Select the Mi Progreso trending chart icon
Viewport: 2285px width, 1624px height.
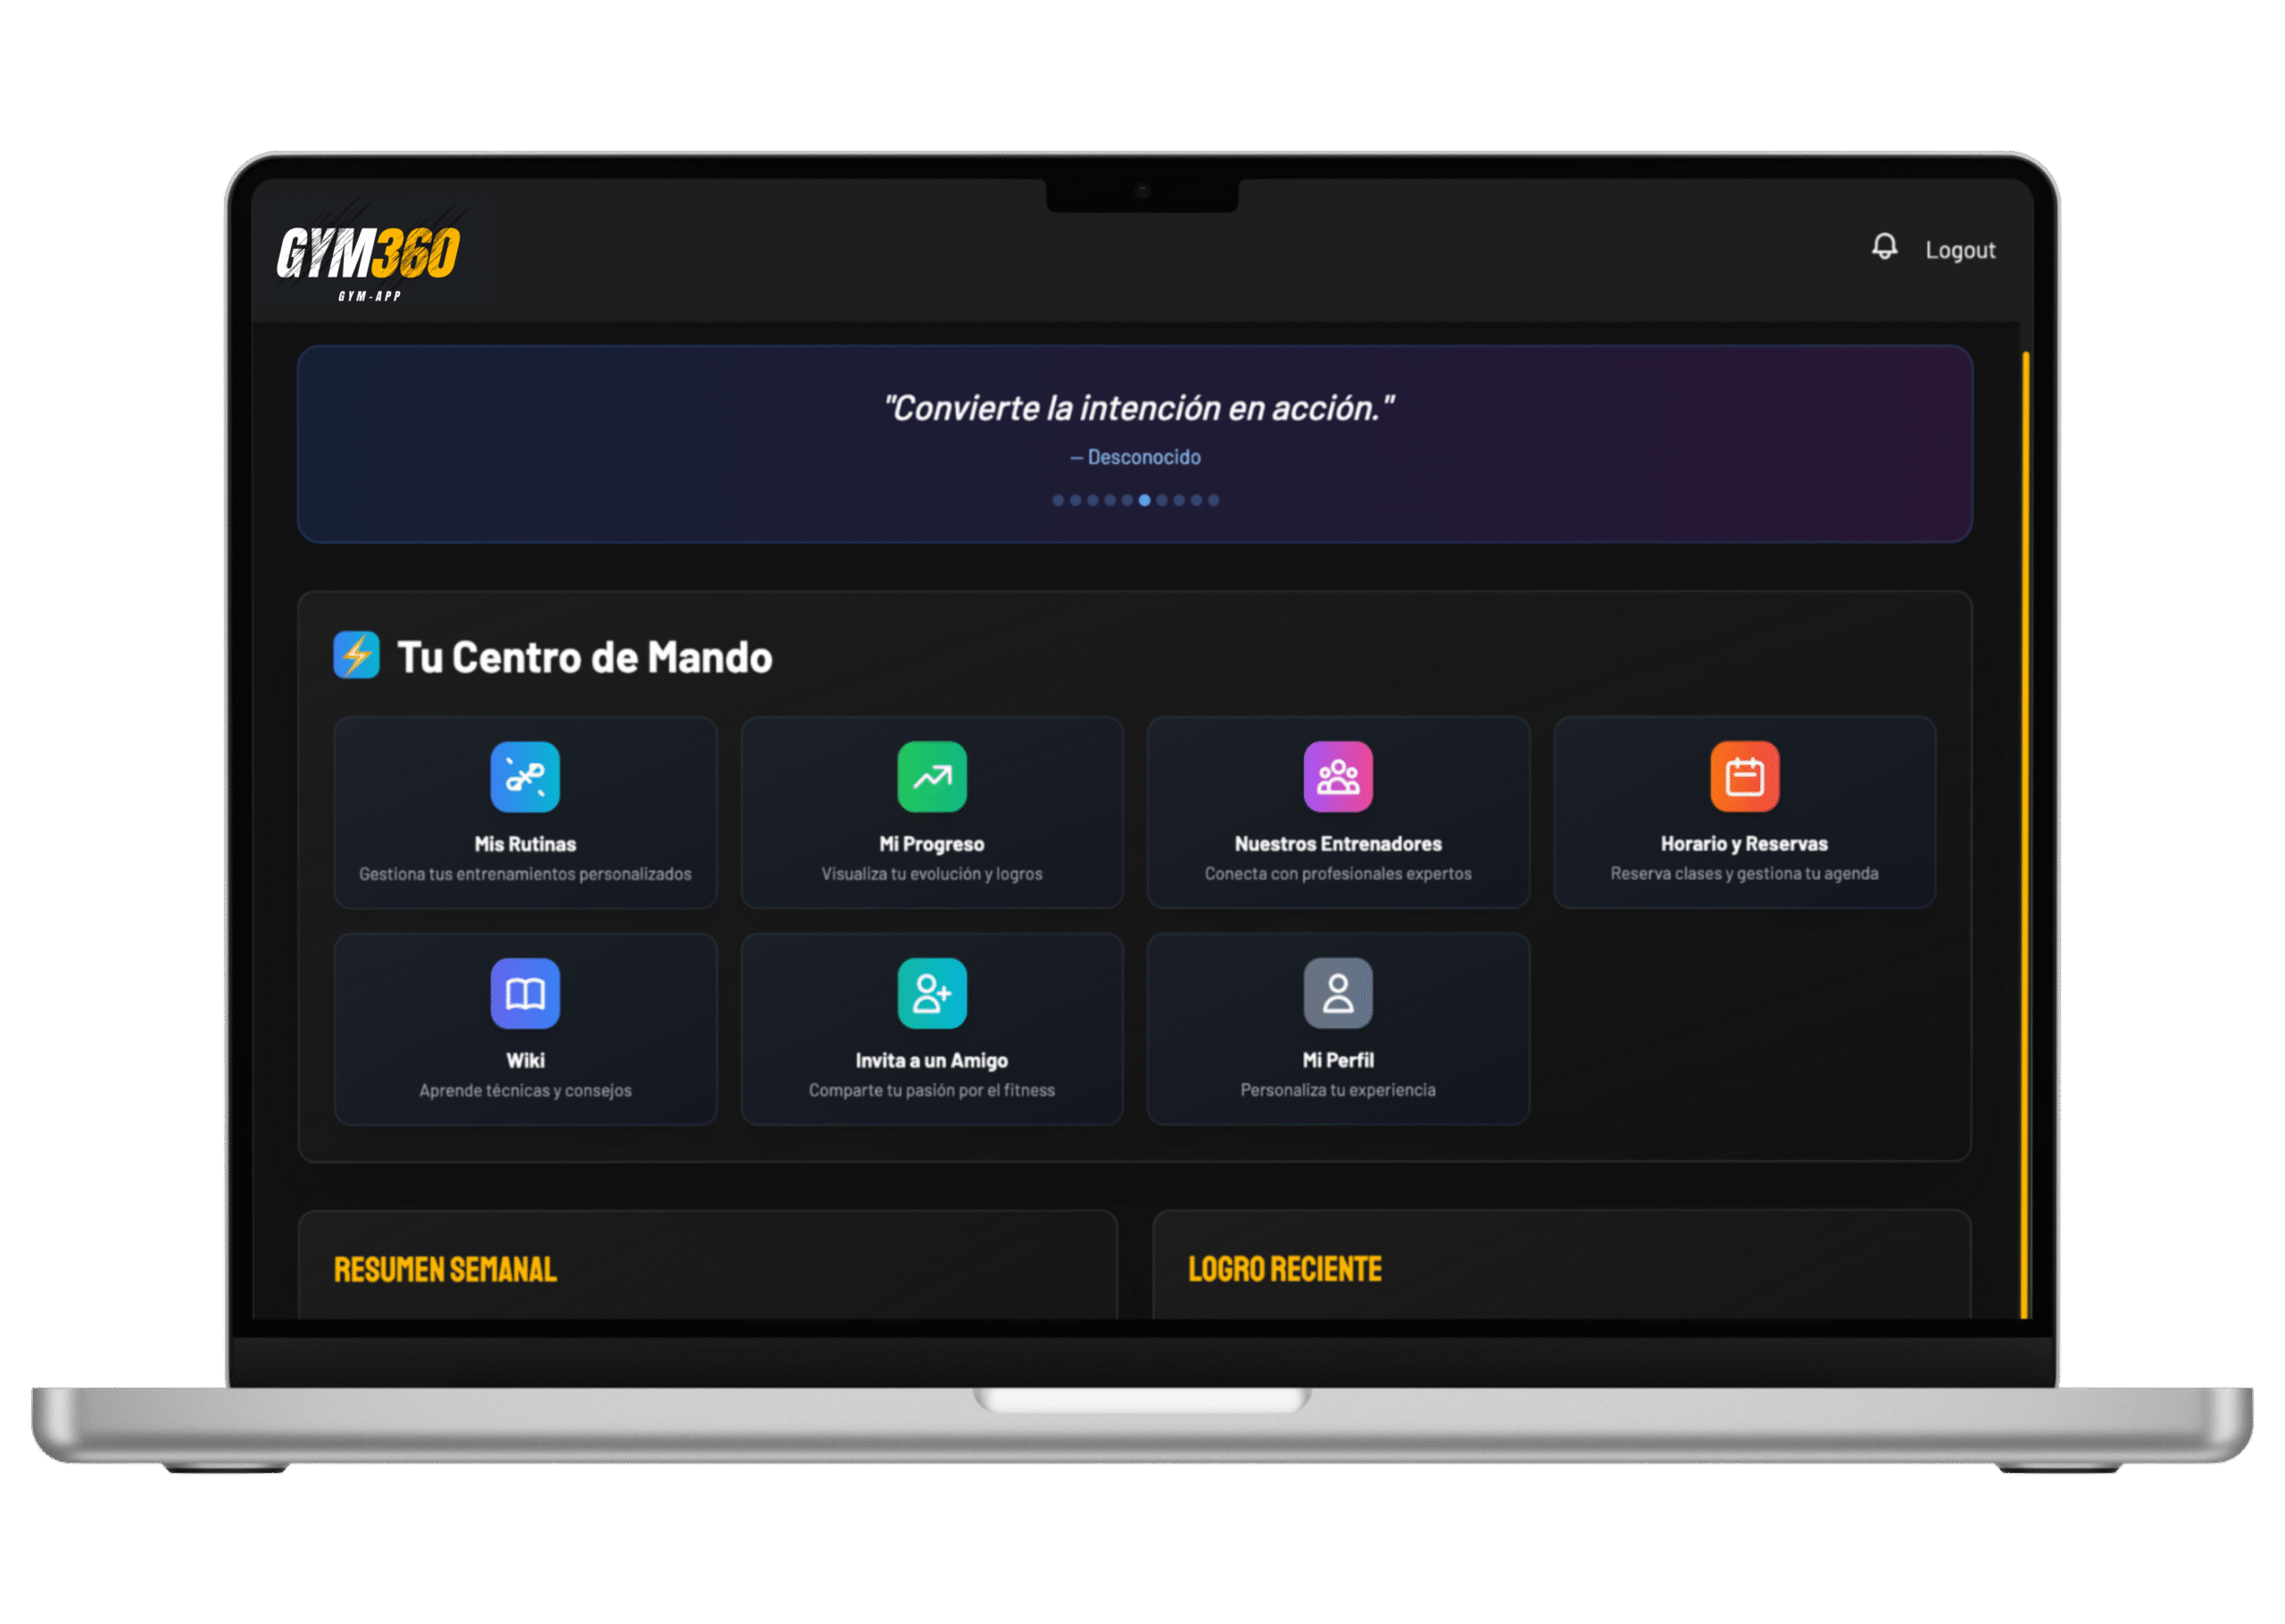pyautogui.click(x=931, y=777)
